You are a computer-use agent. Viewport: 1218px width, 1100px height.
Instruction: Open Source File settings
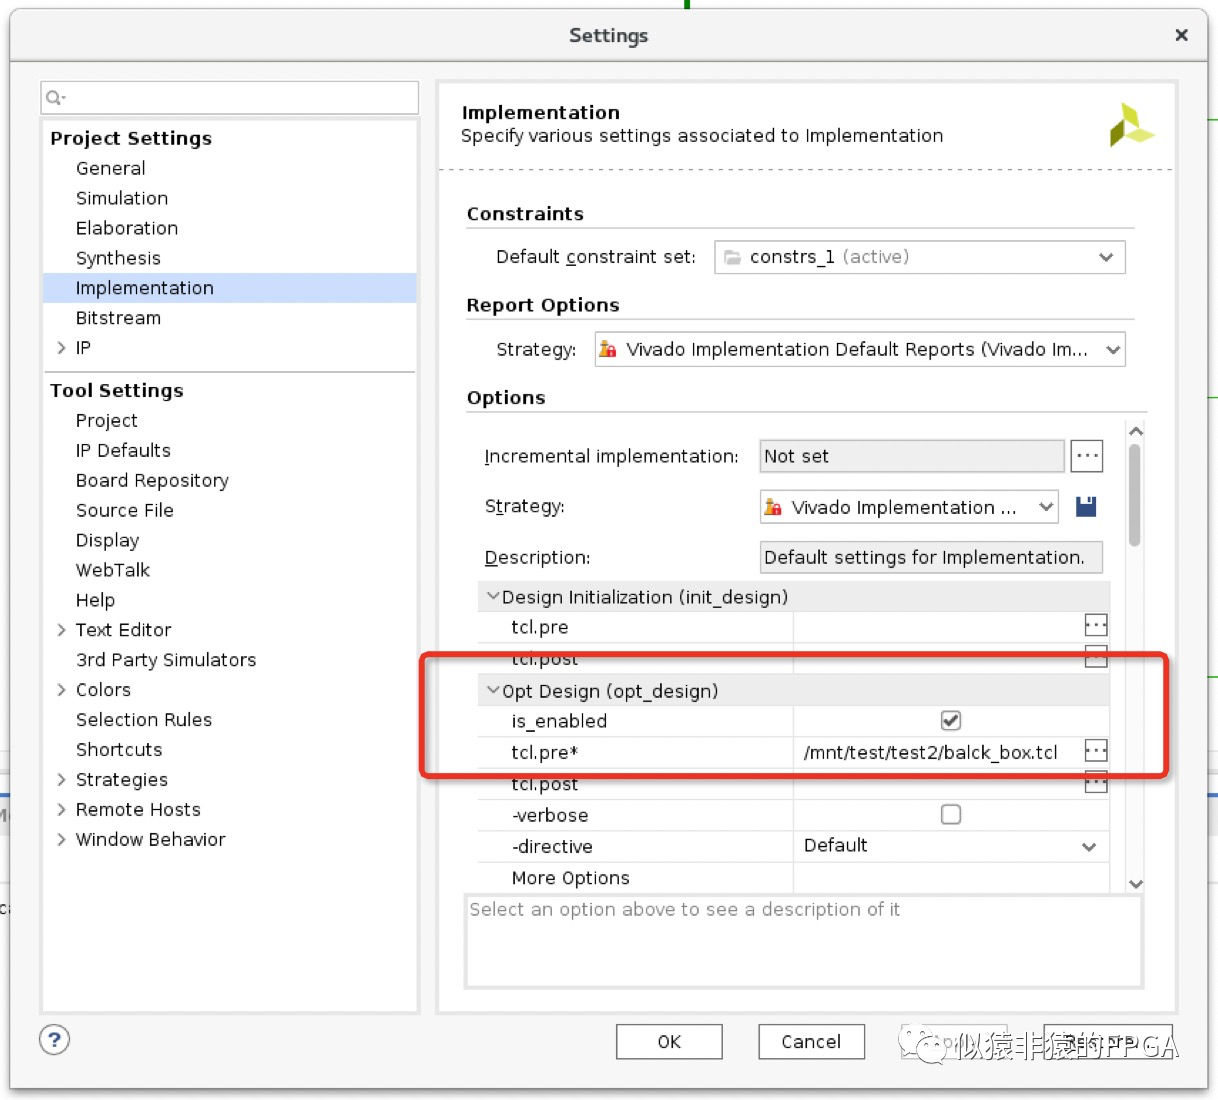click(x=125, y=510)
